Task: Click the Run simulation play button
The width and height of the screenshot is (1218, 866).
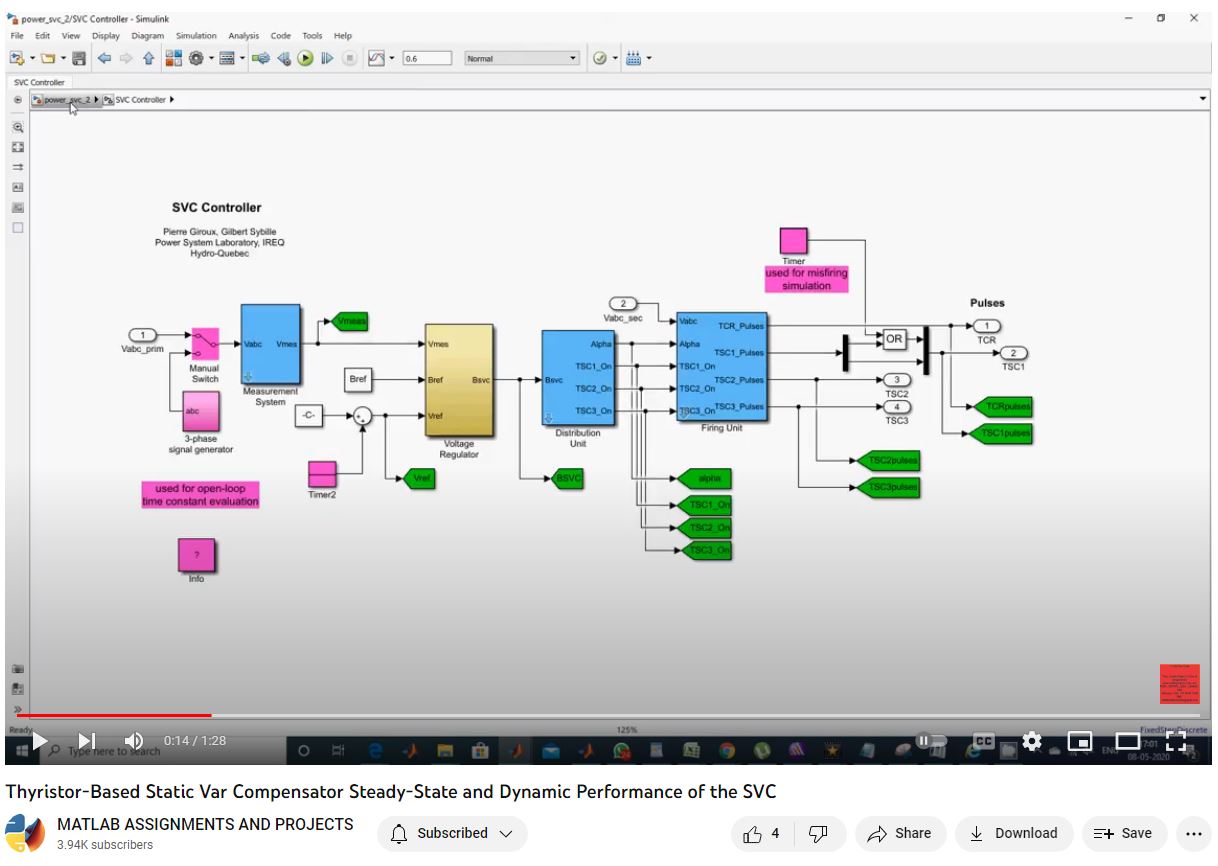Action: 306,59
